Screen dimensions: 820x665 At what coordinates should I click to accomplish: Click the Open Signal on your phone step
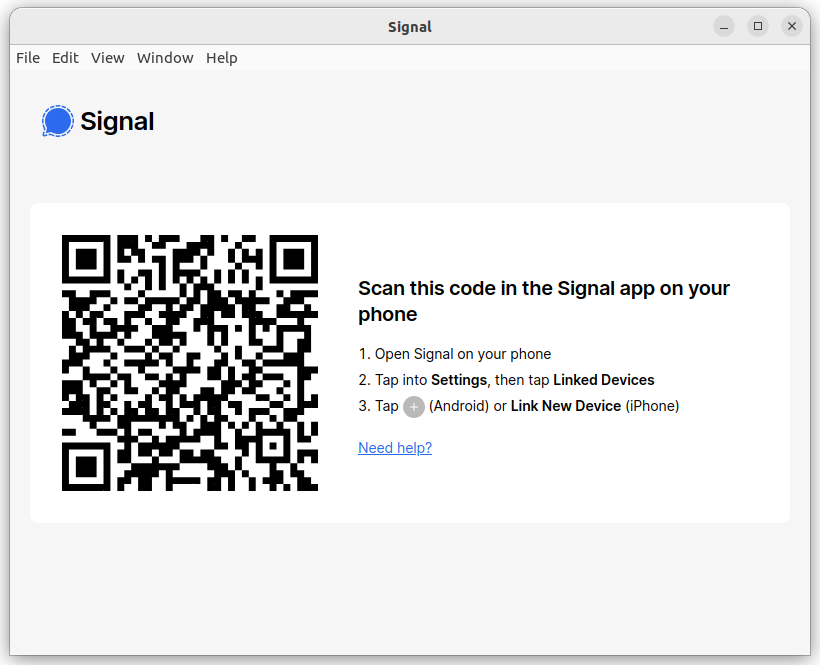click(x=455, y=354)
